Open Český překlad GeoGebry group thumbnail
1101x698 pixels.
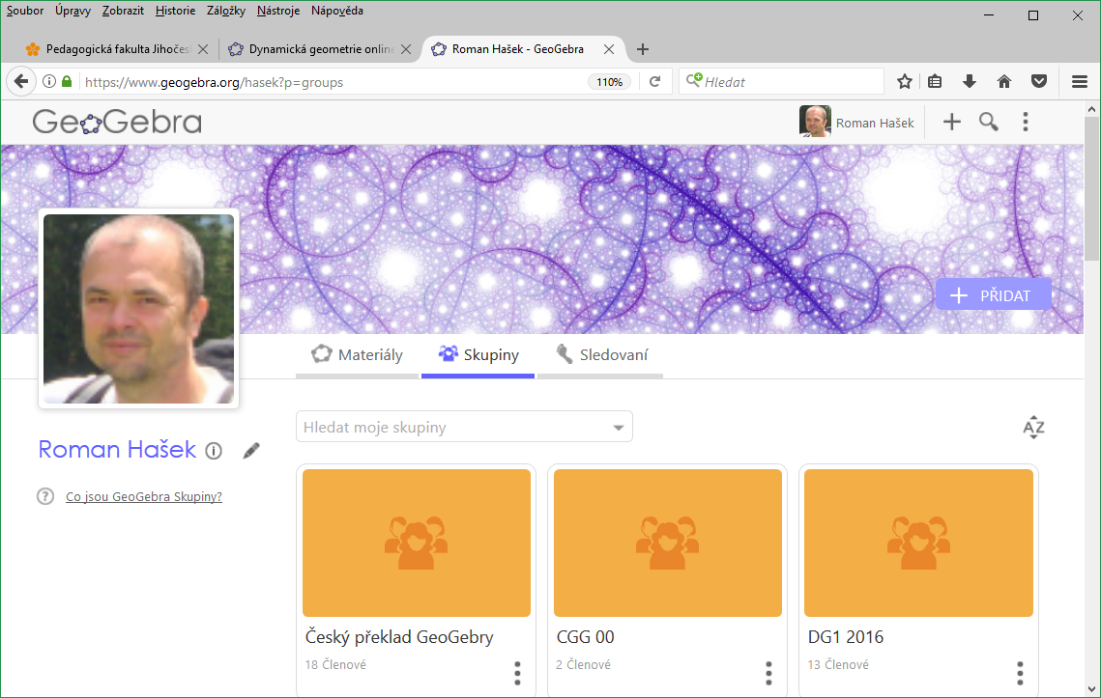[416, 543]
